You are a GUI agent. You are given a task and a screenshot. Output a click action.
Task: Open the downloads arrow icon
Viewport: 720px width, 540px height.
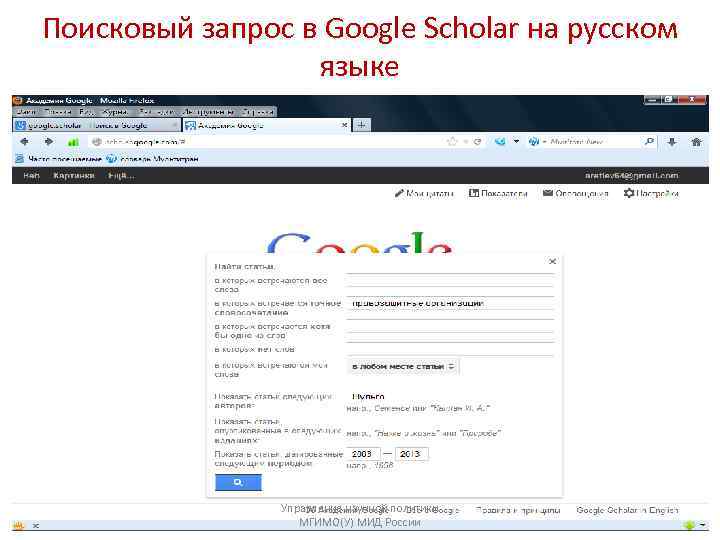(672, 142)
